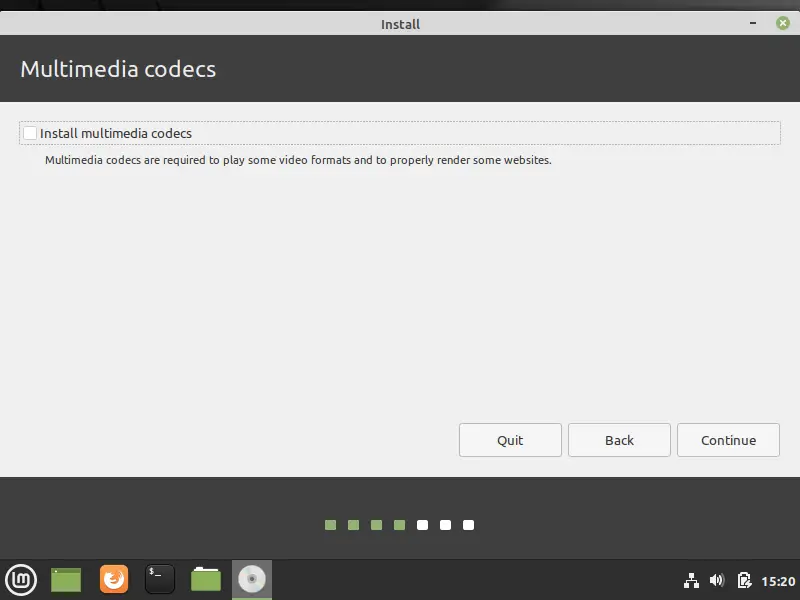Quit the installer
Screen dimensions: 800x600
(x=510, y=440)
